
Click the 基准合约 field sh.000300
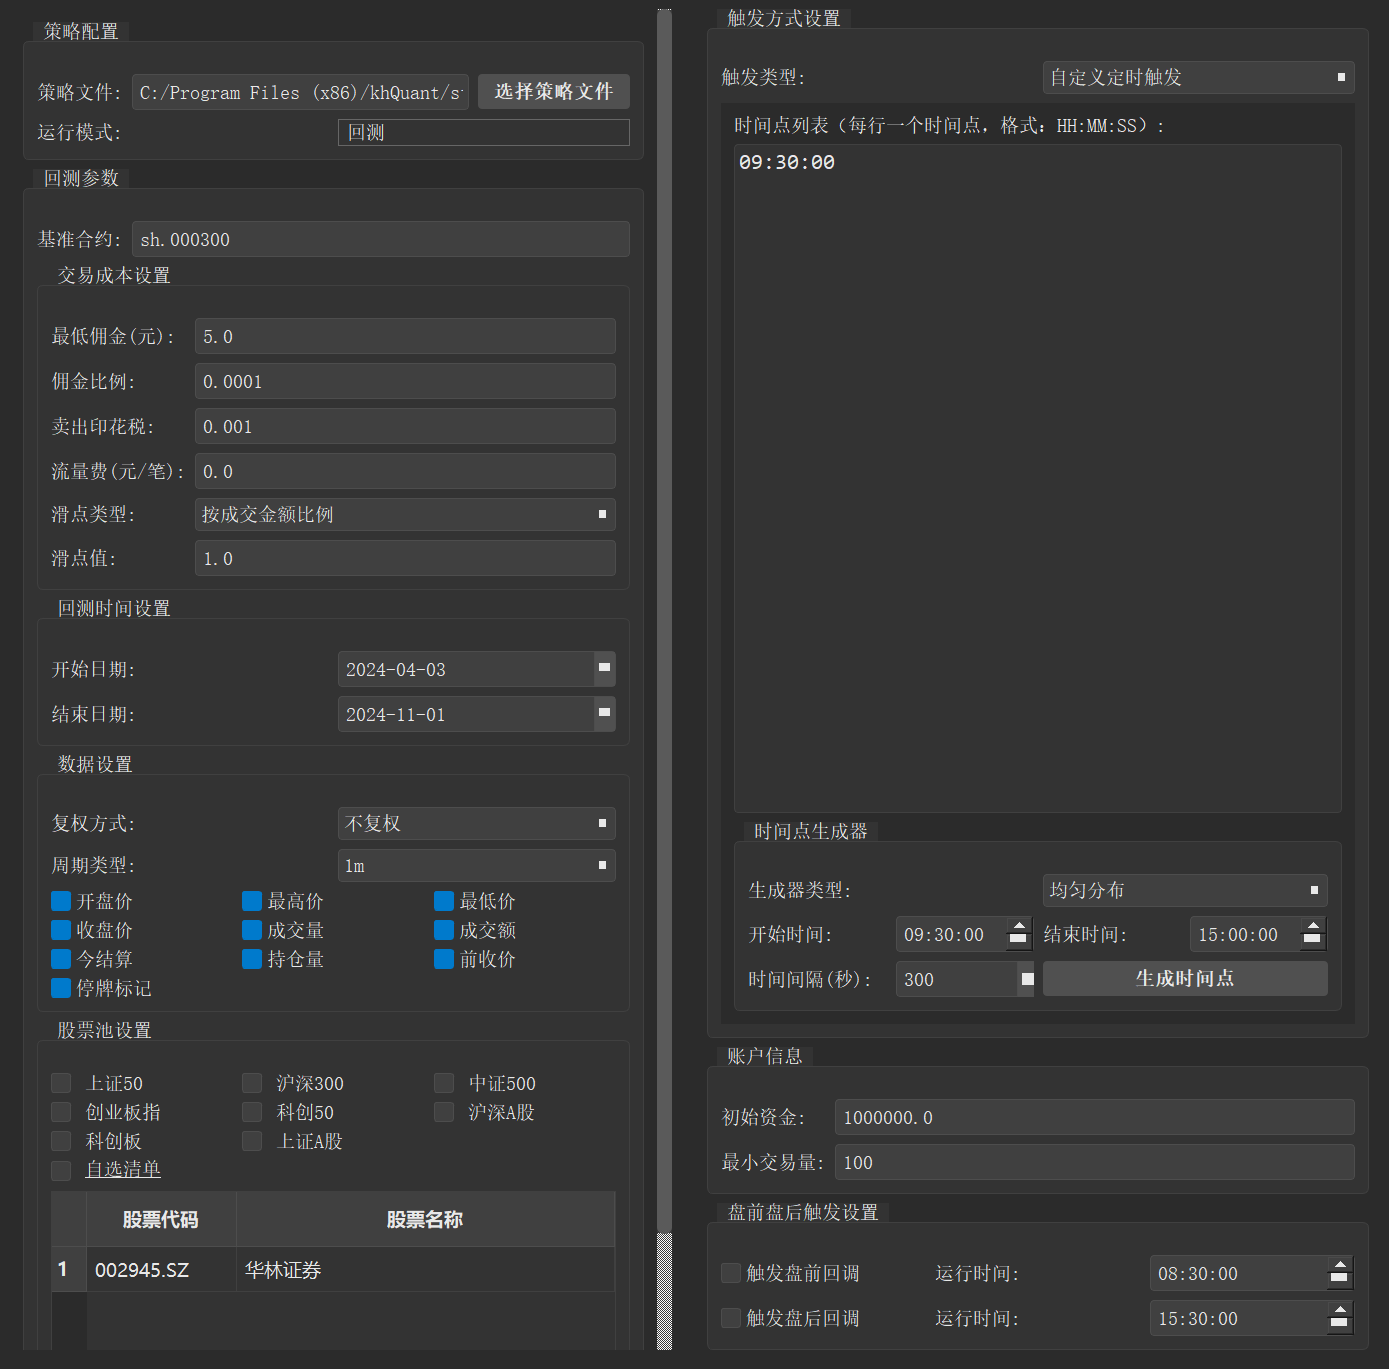[x=381, y=240]
